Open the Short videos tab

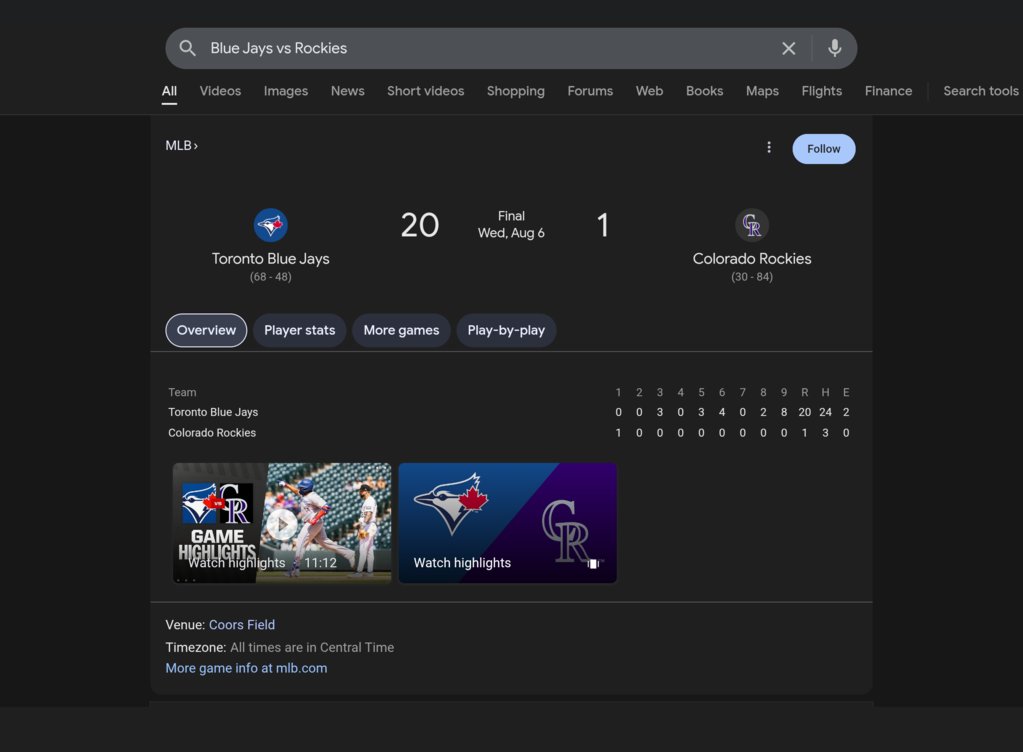(x=425, y=91)
